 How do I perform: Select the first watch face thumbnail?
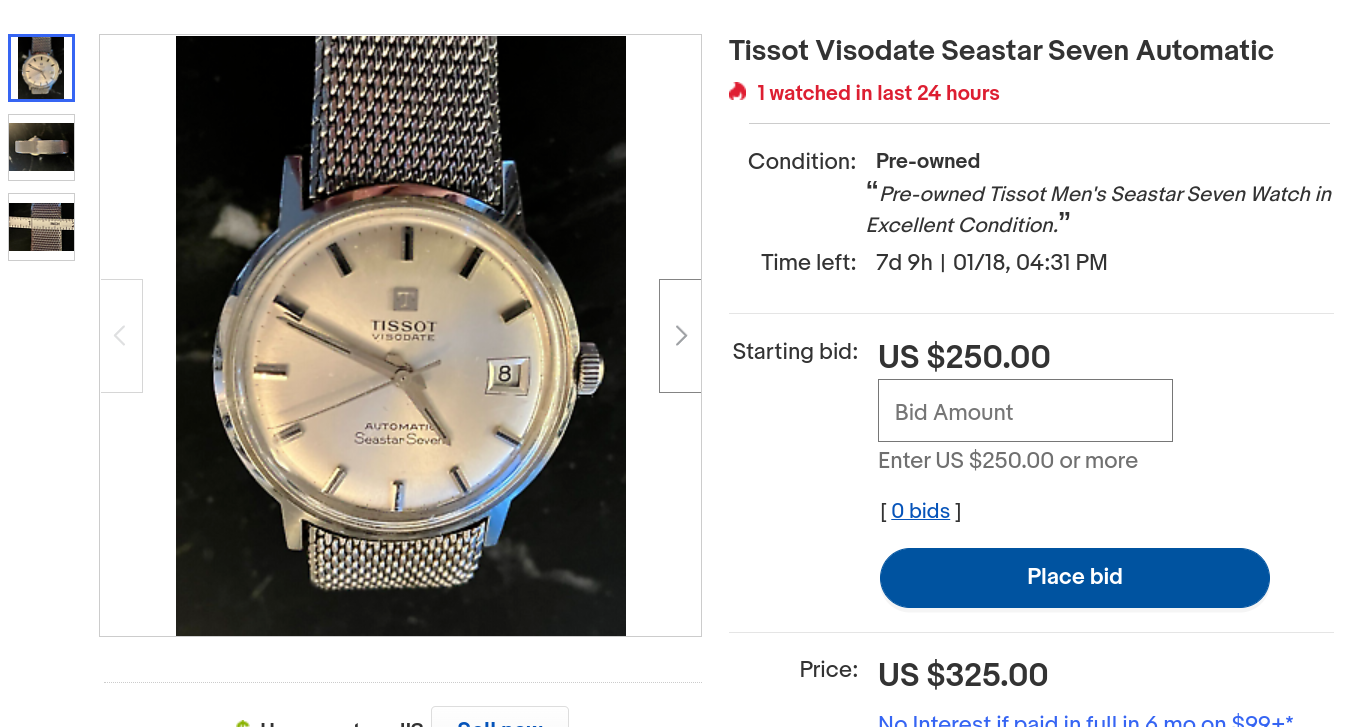tap(41, 68)
